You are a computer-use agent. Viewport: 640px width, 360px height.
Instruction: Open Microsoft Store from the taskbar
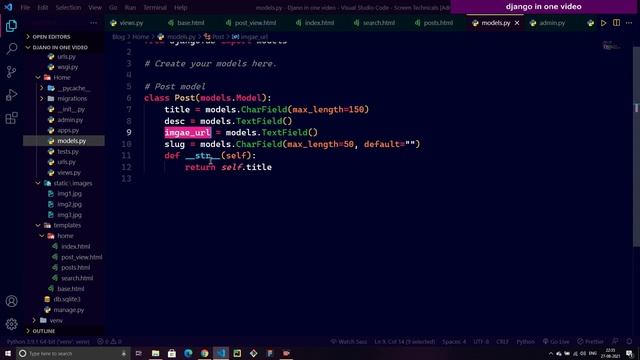(x=172, y=353)
